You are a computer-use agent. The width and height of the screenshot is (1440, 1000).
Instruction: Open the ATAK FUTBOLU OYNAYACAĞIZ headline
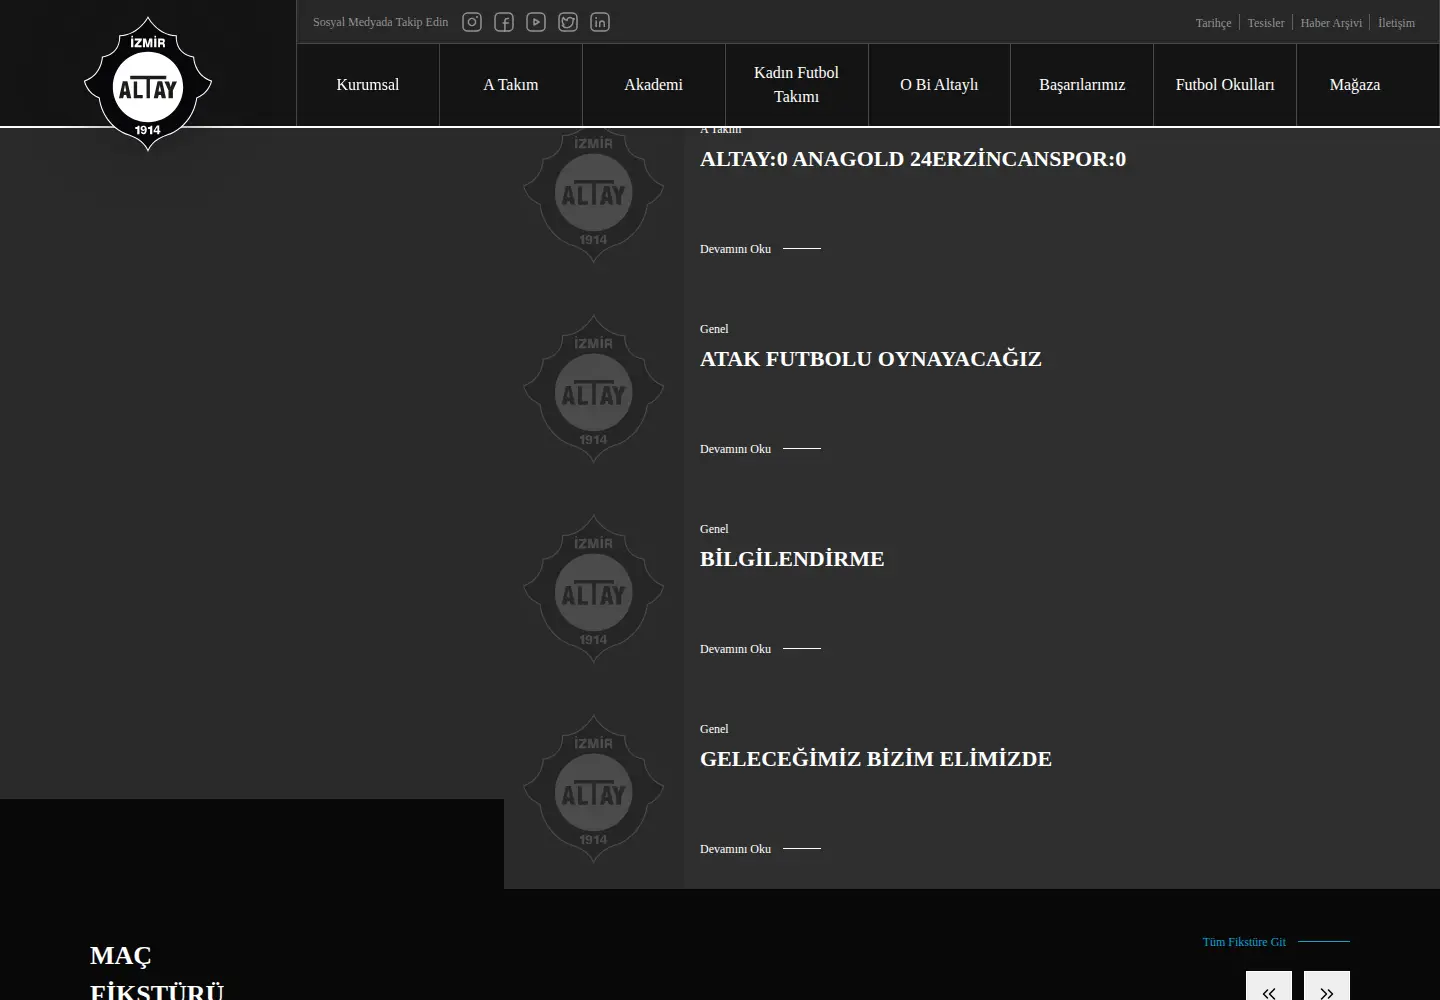pyautogui.click(x=871, y=359)
